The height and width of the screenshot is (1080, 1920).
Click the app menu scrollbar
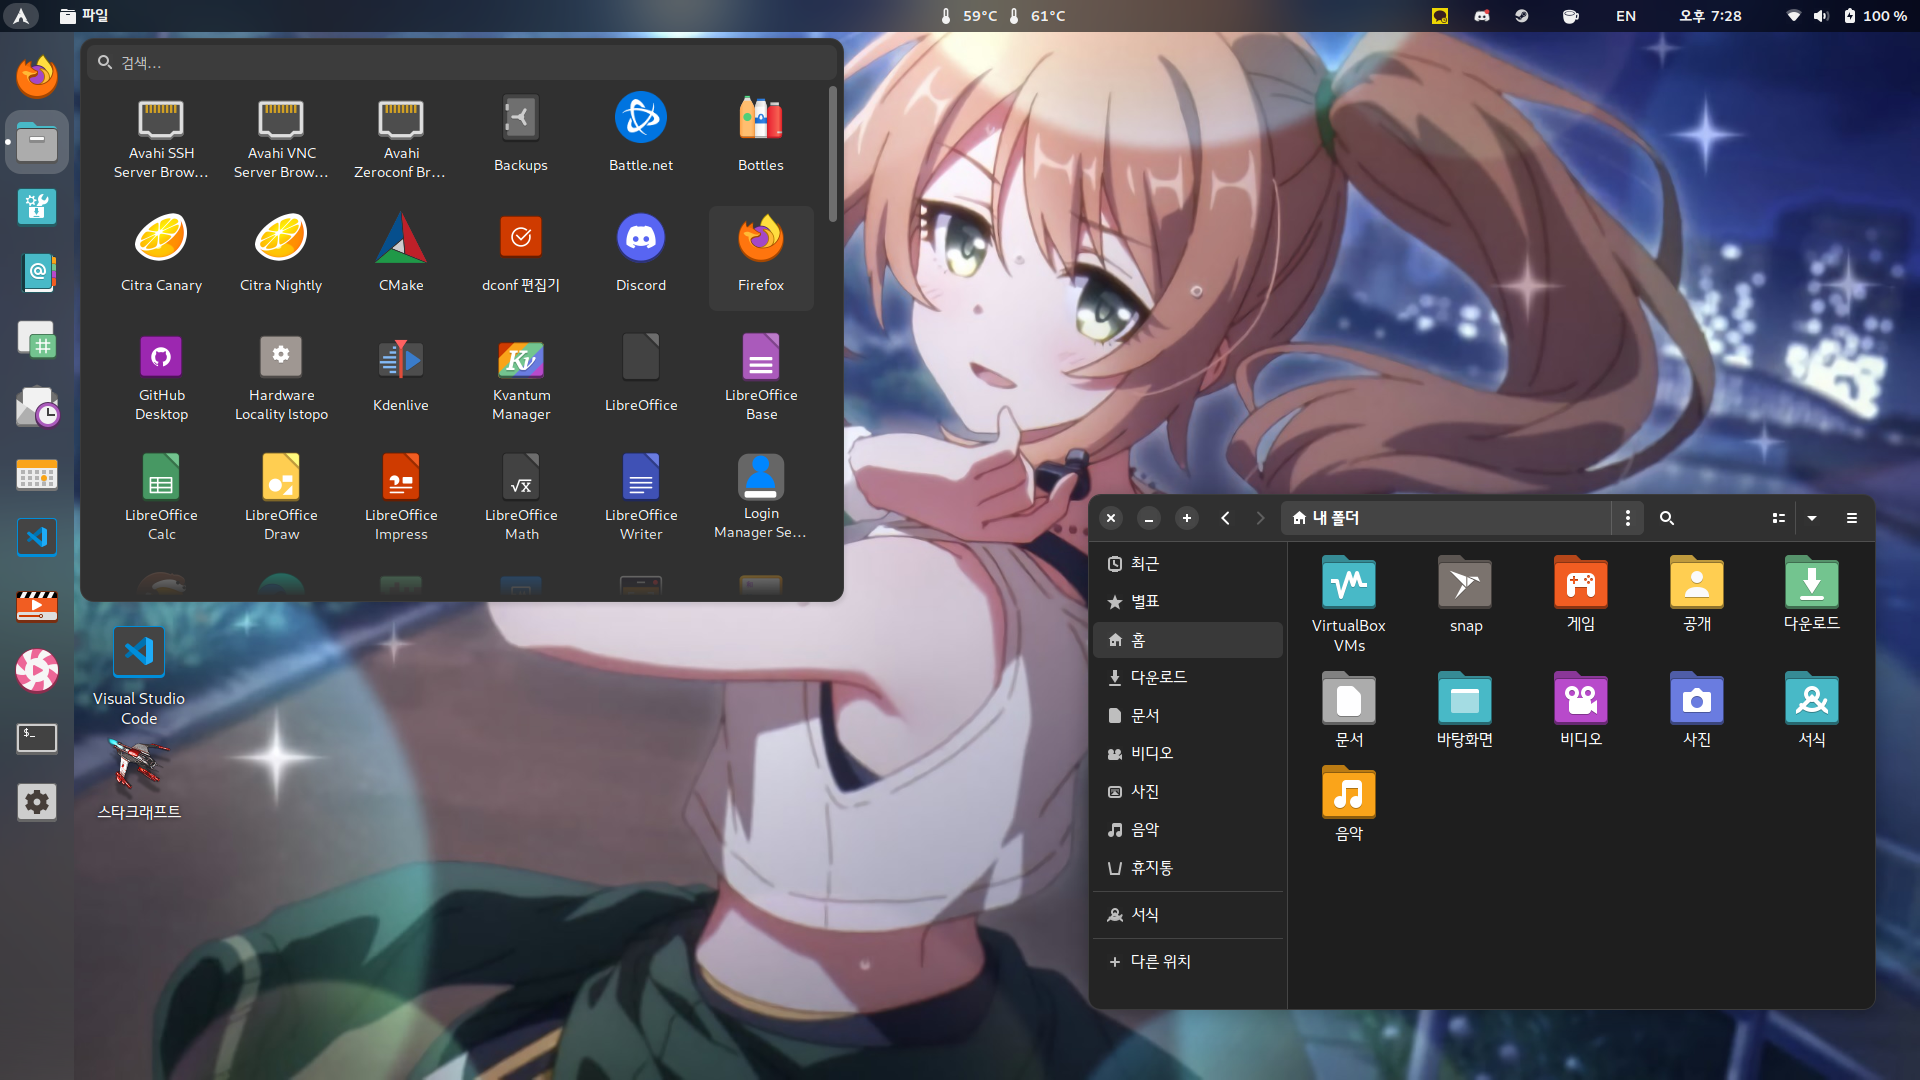point(833,154)
